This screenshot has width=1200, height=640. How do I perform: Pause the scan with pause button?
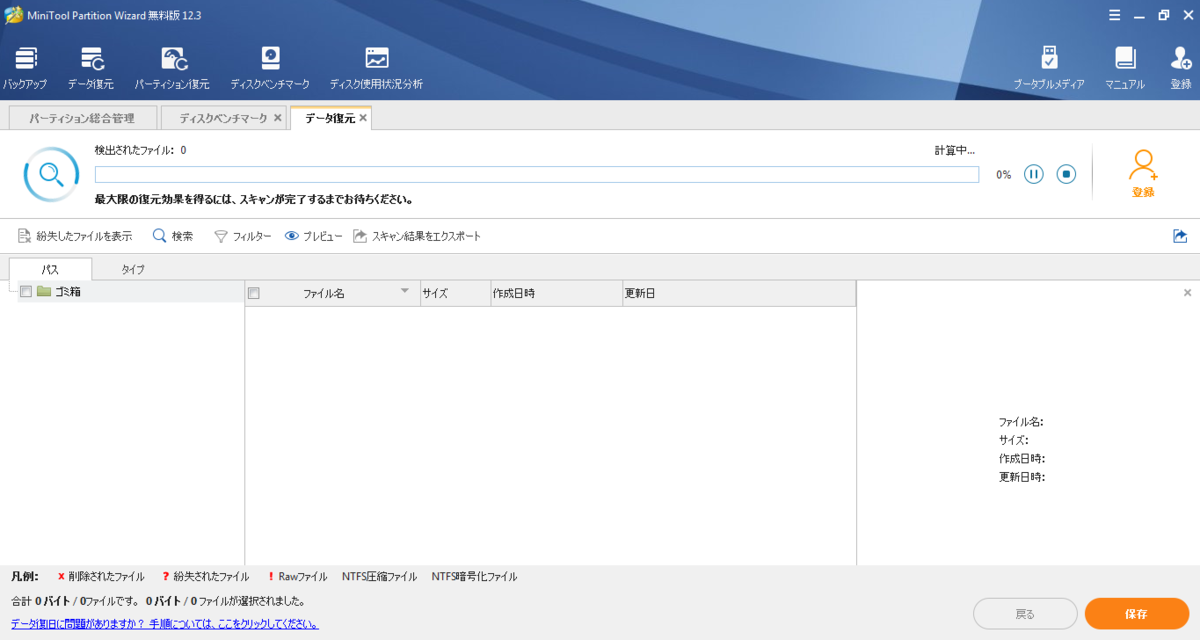(x=1034, y=174)
